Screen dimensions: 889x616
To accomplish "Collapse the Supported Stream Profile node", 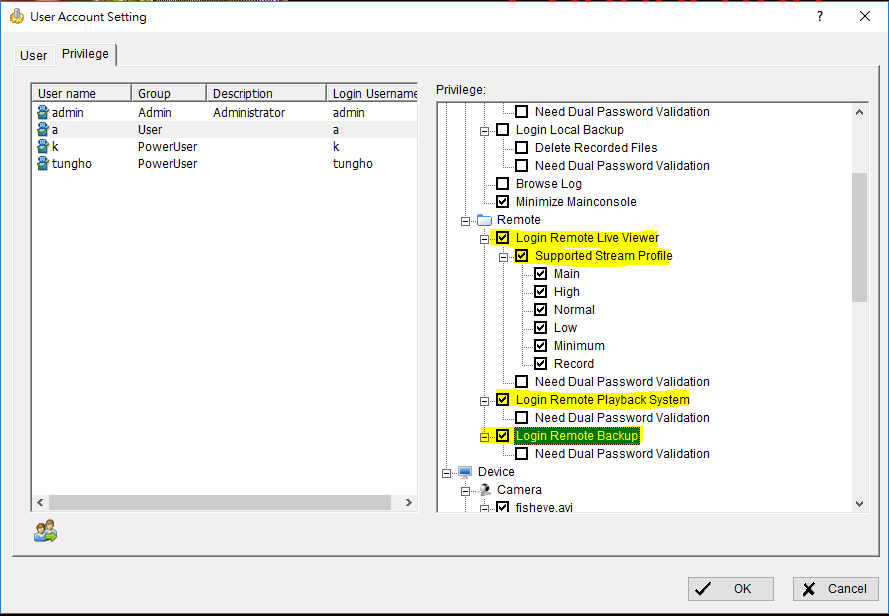I will [504, 256].
